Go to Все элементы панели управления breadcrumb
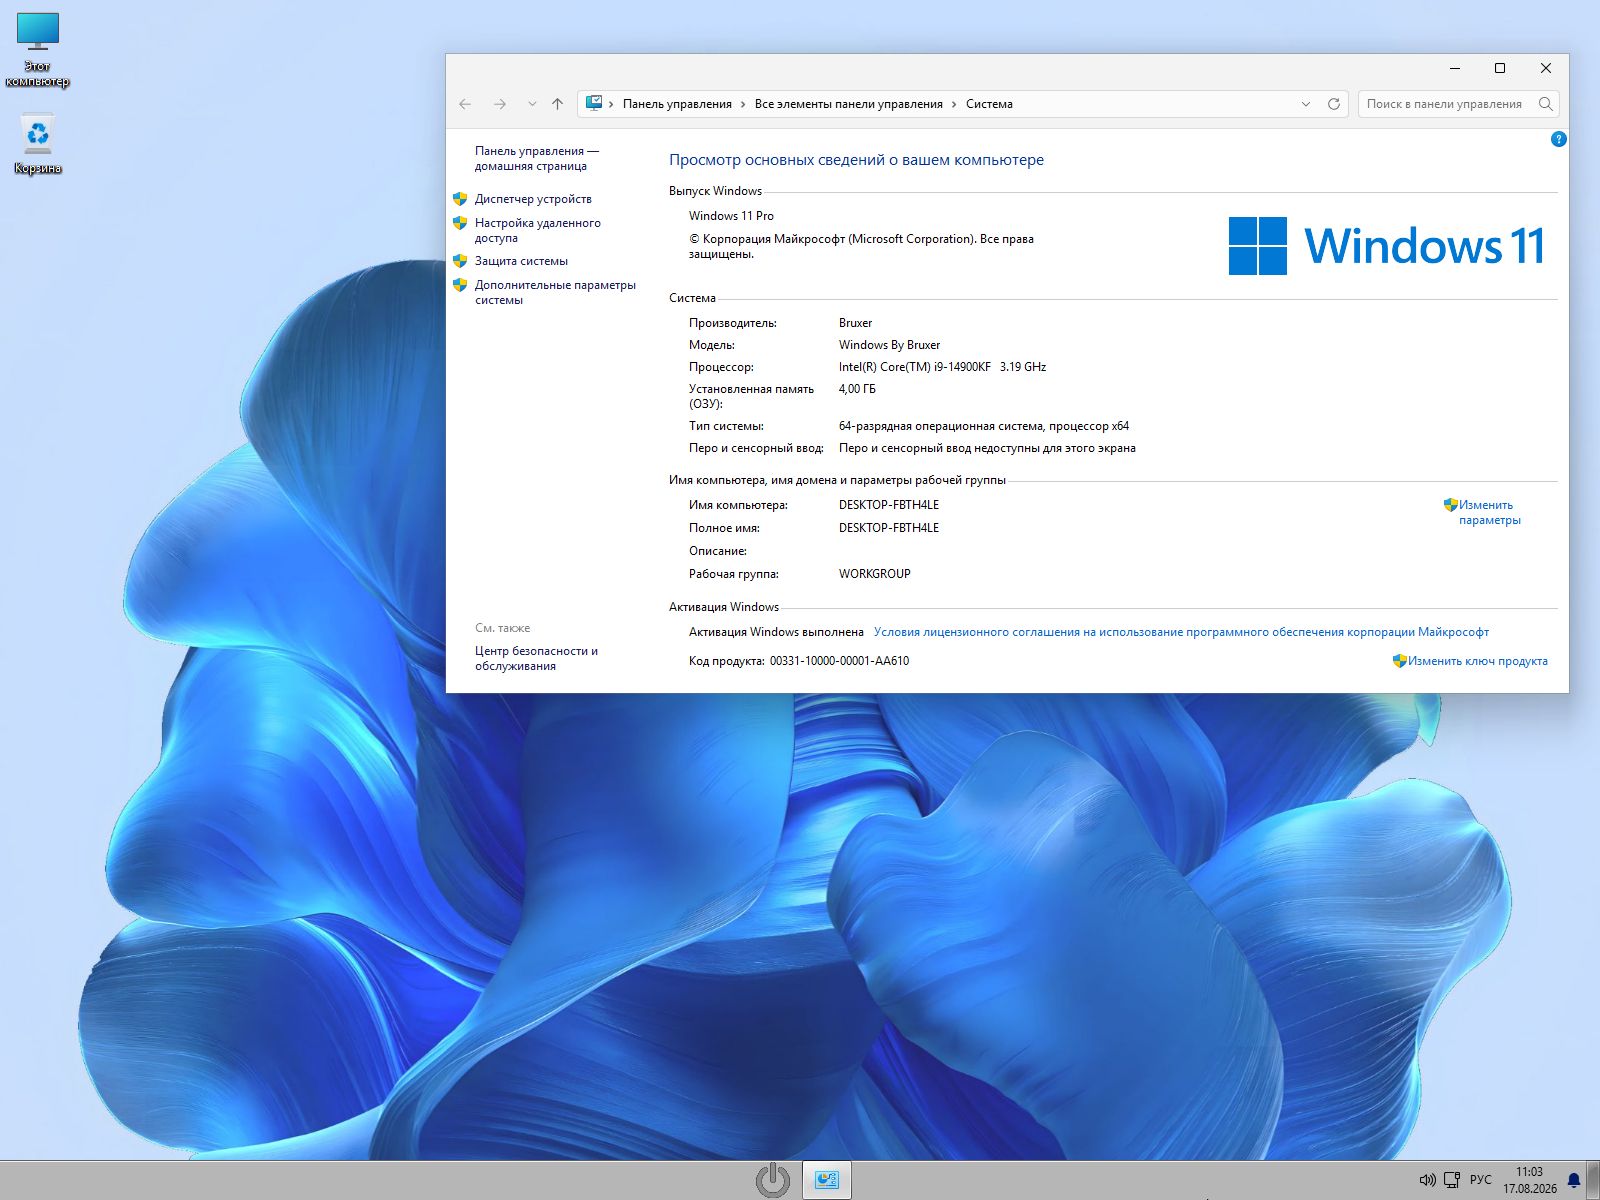The height and width of the screenshot is (1200, 1600). [849, 104]
